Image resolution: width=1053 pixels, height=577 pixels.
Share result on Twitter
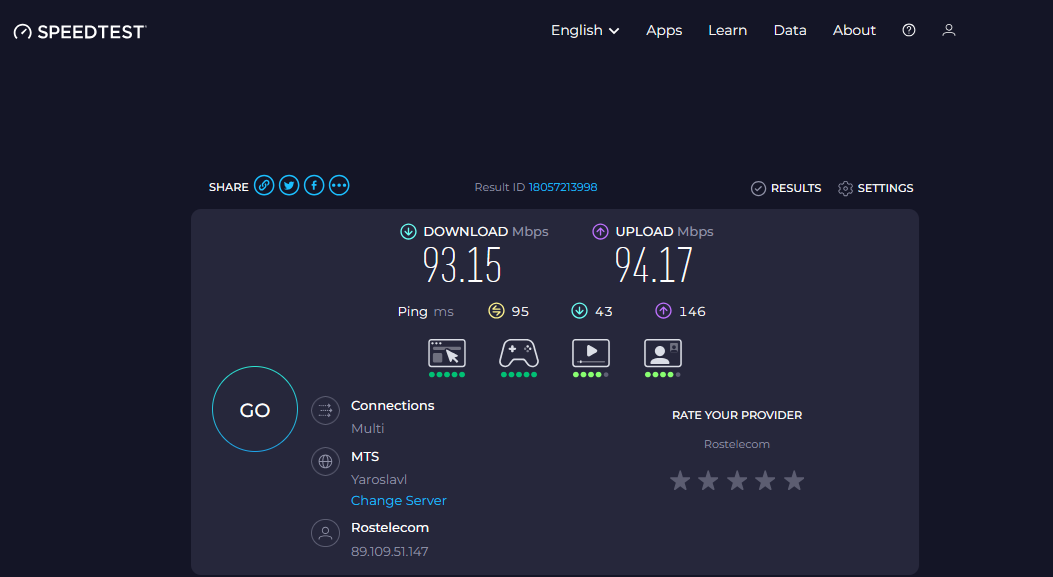tap(289, 185)
